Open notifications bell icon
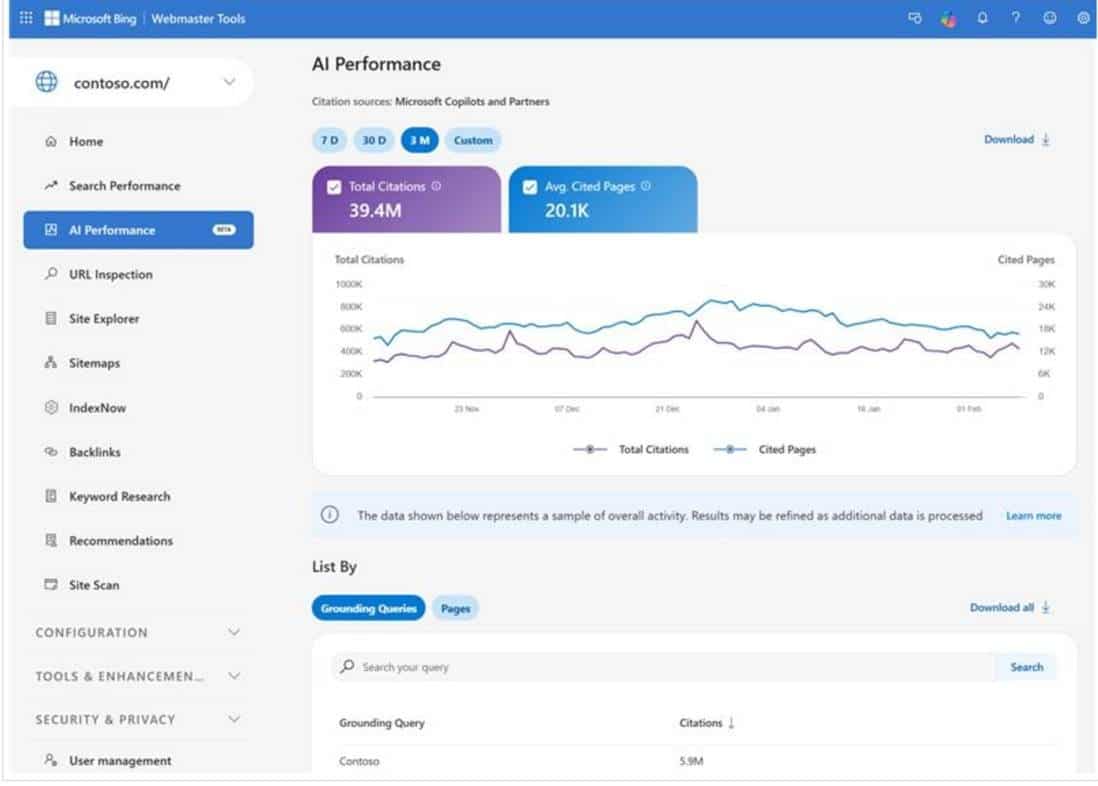1098x786 pixels. [x=982, y=18]
